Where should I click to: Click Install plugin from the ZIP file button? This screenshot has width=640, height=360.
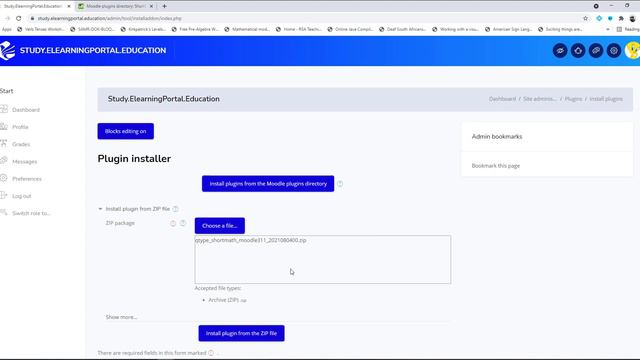tap(241, 333)
